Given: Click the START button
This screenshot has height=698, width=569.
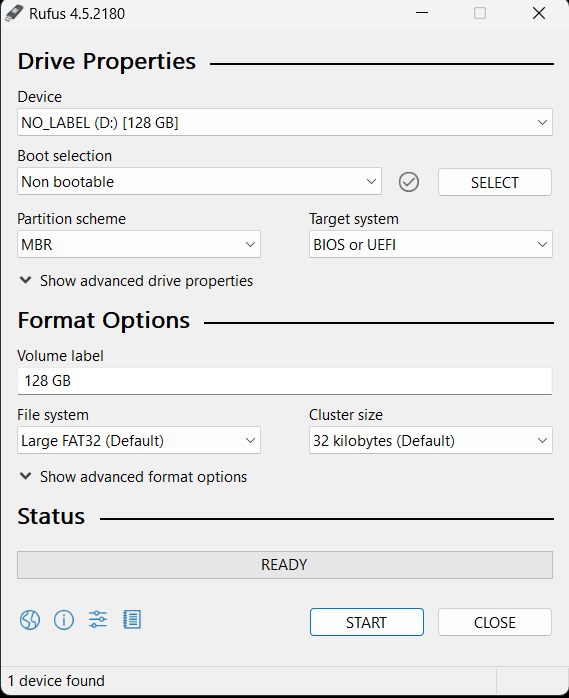Looking at the screenshot, I should (366, 622).
